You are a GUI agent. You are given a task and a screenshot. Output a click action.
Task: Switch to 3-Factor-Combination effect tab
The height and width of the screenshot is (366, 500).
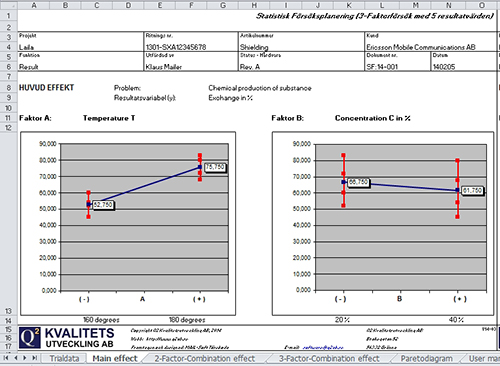pos(329,359)
